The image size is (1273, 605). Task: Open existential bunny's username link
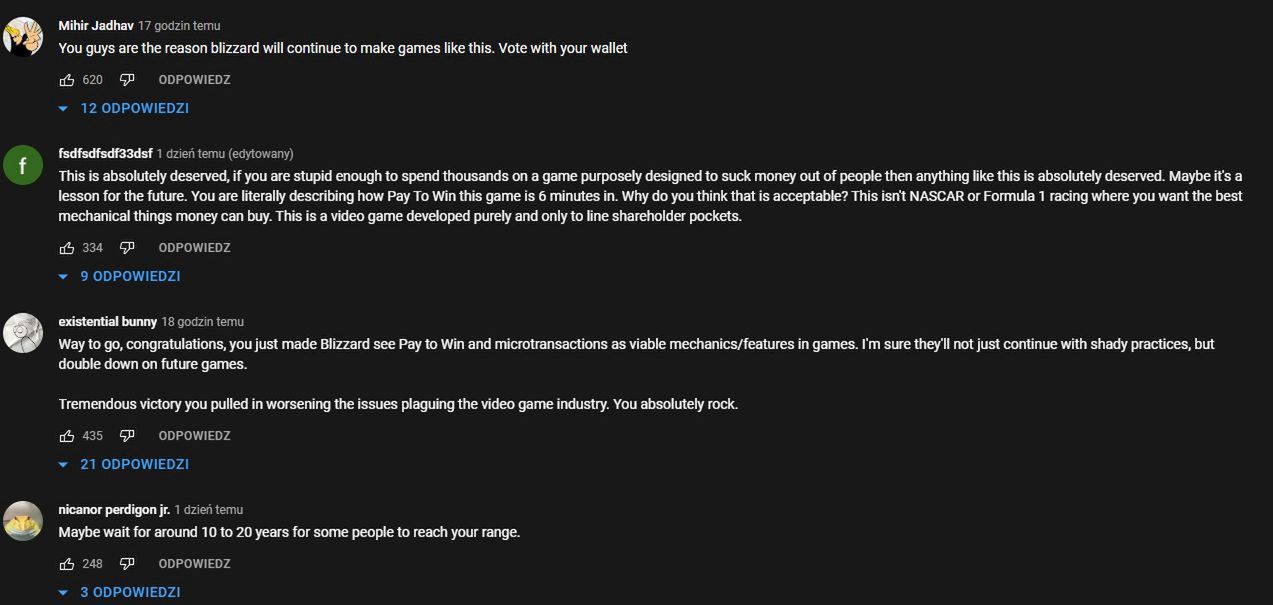107,322
